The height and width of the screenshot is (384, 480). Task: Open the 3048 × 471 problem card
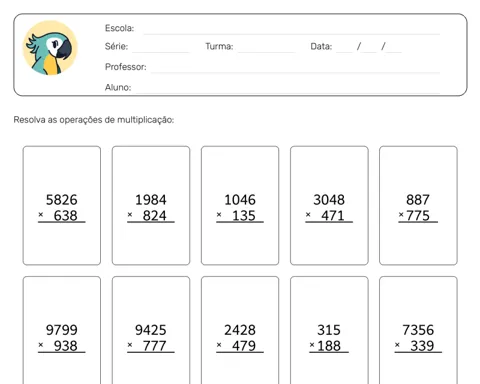pyautogui.click(x=329, y=205)
